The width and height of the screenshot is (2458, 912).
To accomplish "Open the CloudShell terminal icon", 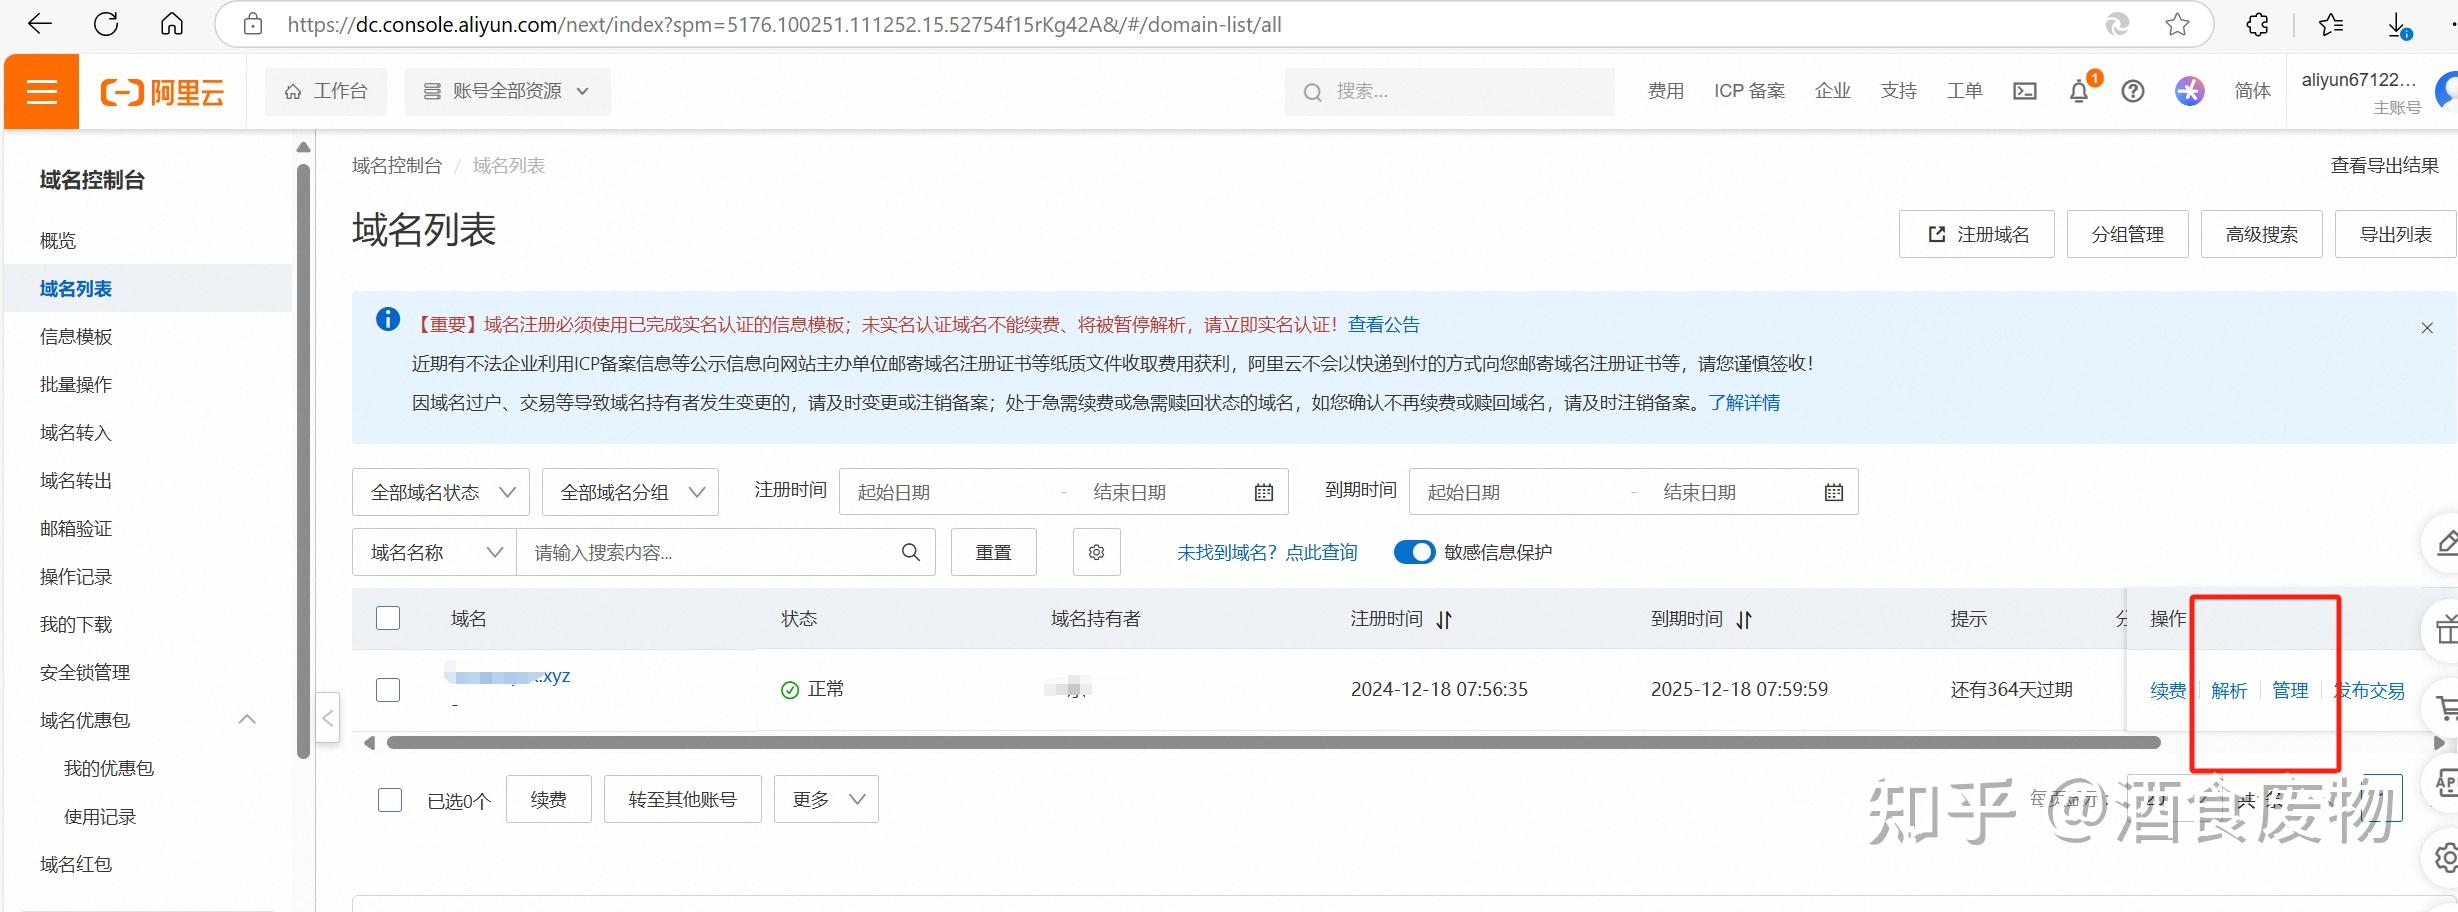I will (x=2025, y=91).
